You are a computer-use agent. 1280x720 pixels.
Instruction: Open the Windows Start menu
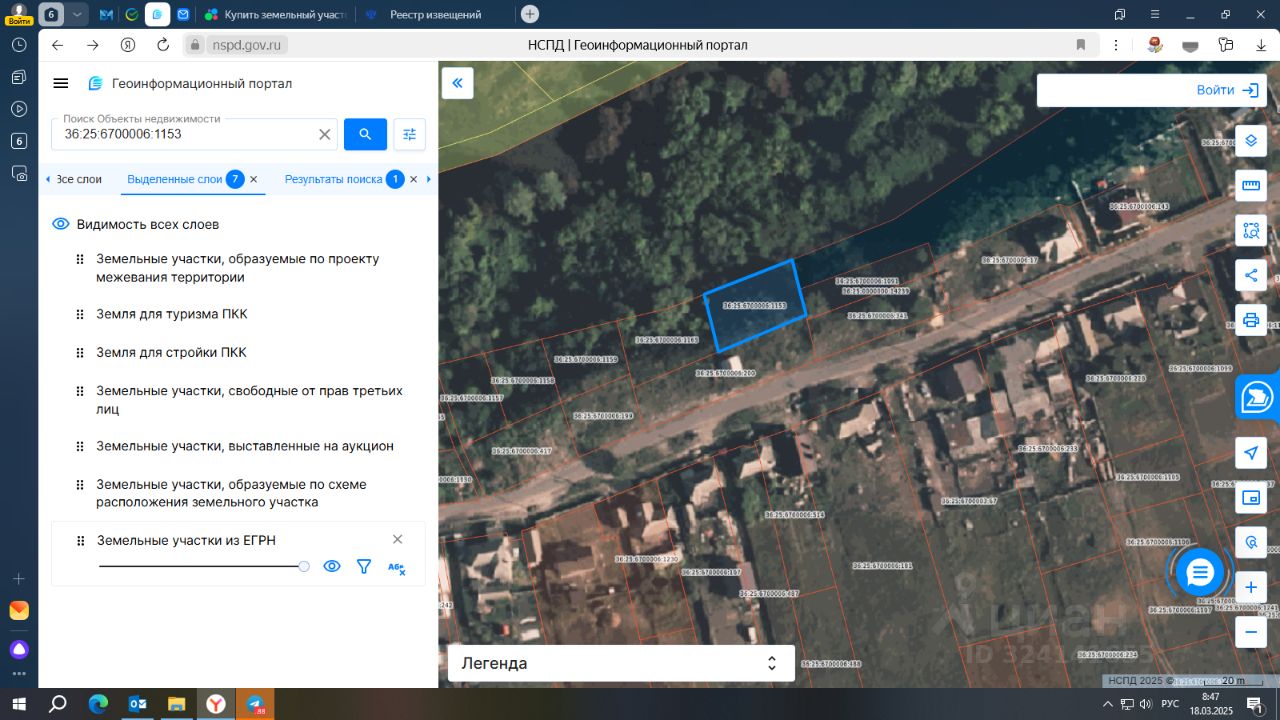tap(18, 704)
